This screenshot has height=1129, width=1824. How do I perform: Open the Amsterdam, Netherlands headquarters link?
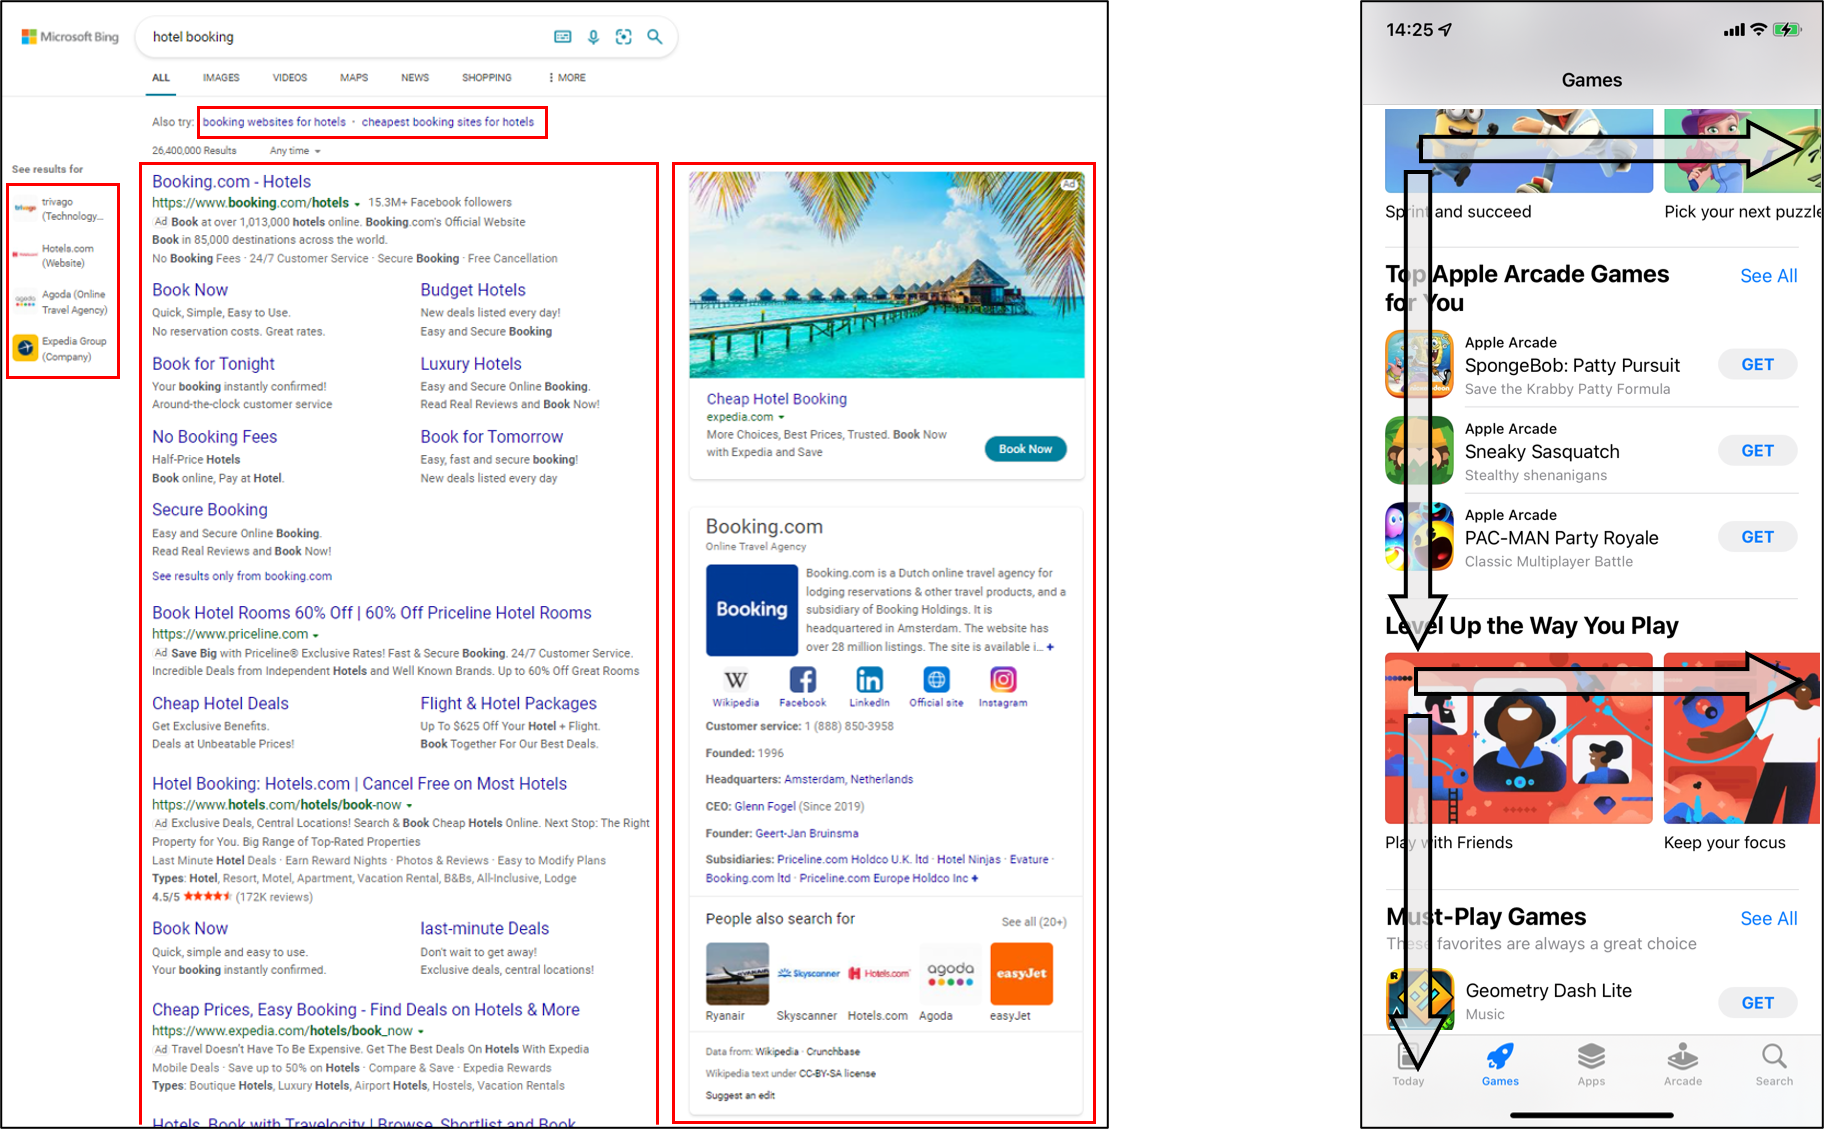point(848,779)
